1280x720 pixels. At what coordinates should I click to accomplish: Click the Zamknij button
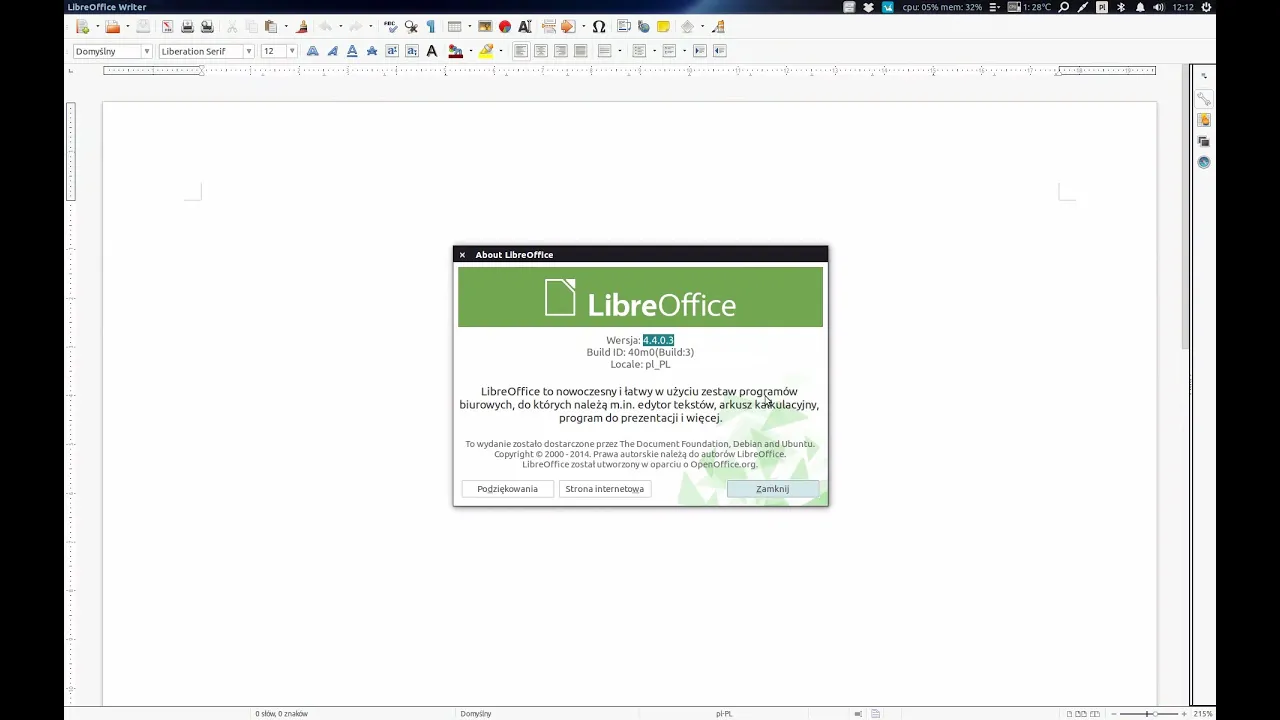pos(772,489)
